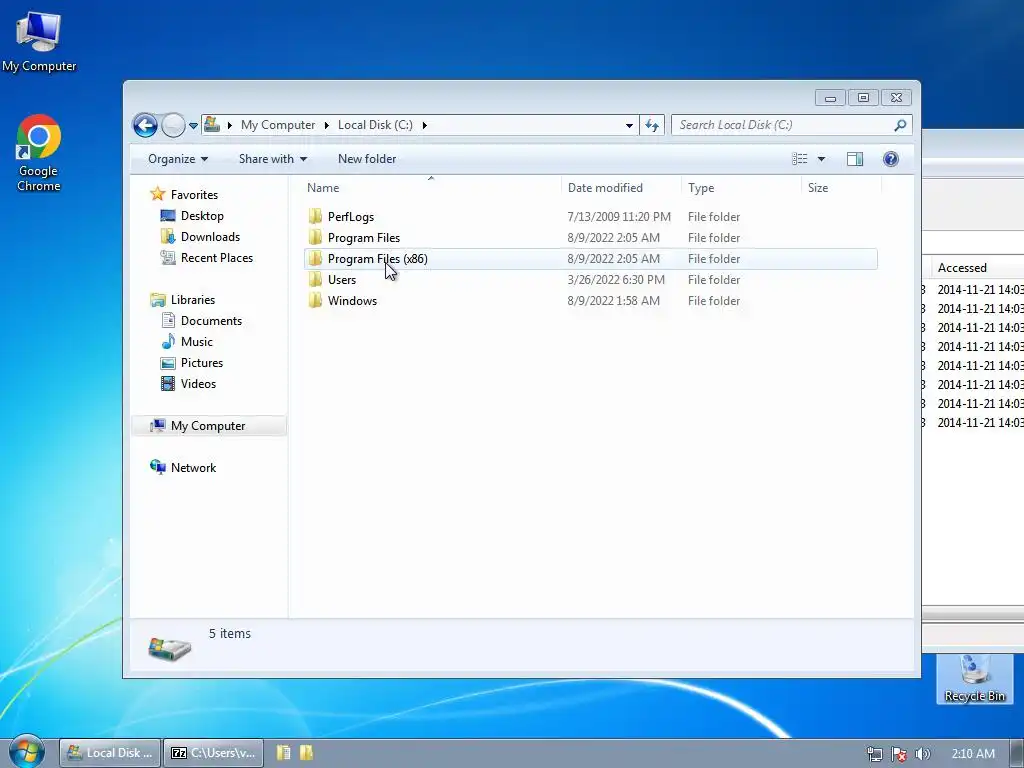
Task: Open the network tray icon
Action: (x=874, y=754)
